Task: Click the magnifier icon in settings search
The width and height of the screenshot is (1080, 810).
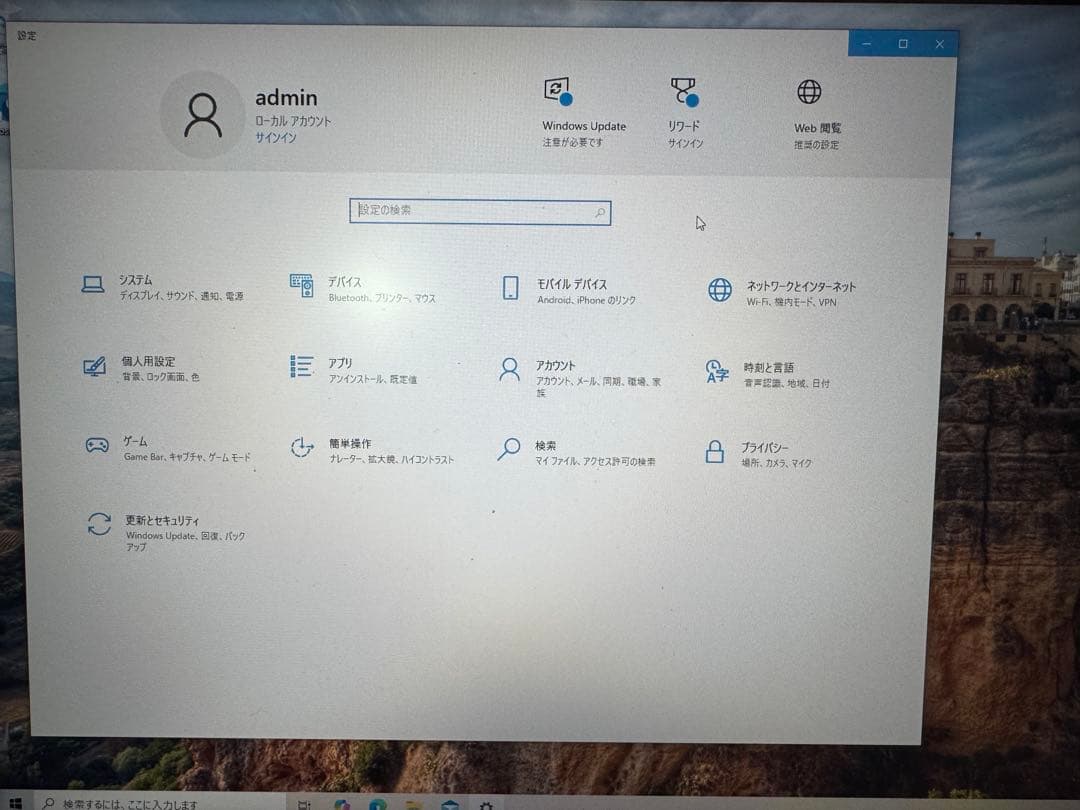Action: [x=600, y=213]
